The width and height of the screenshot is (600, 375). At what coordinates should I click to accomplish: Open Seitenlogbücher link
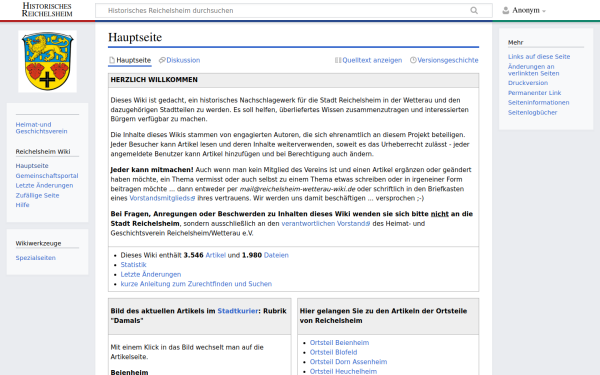click(532, 112)
